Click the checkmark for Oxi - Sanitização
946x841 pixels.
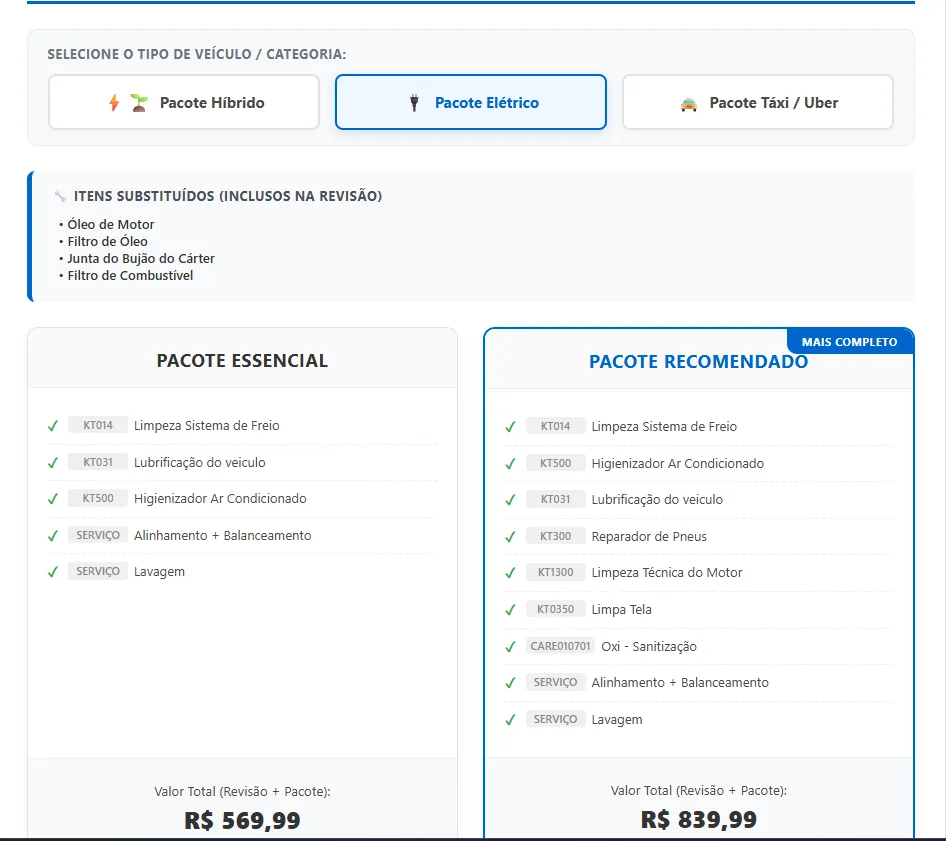[x=510, y=647]
